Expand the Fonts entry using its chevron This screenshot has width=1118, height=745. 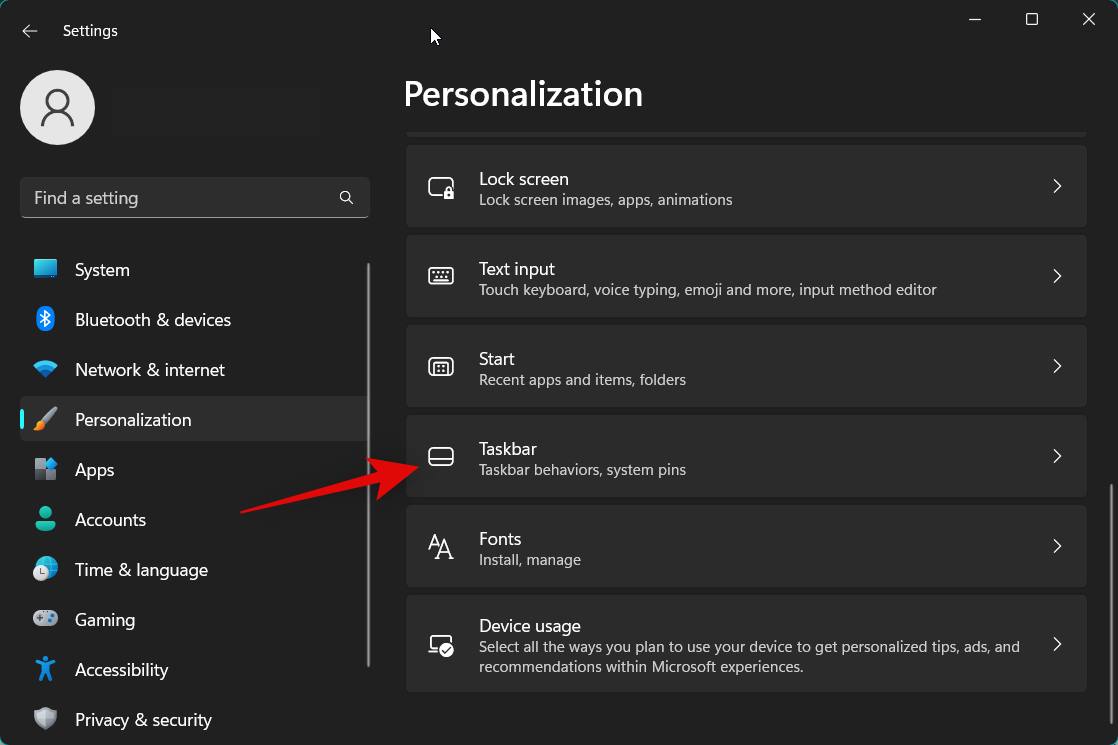click(x=1057, y=546)
